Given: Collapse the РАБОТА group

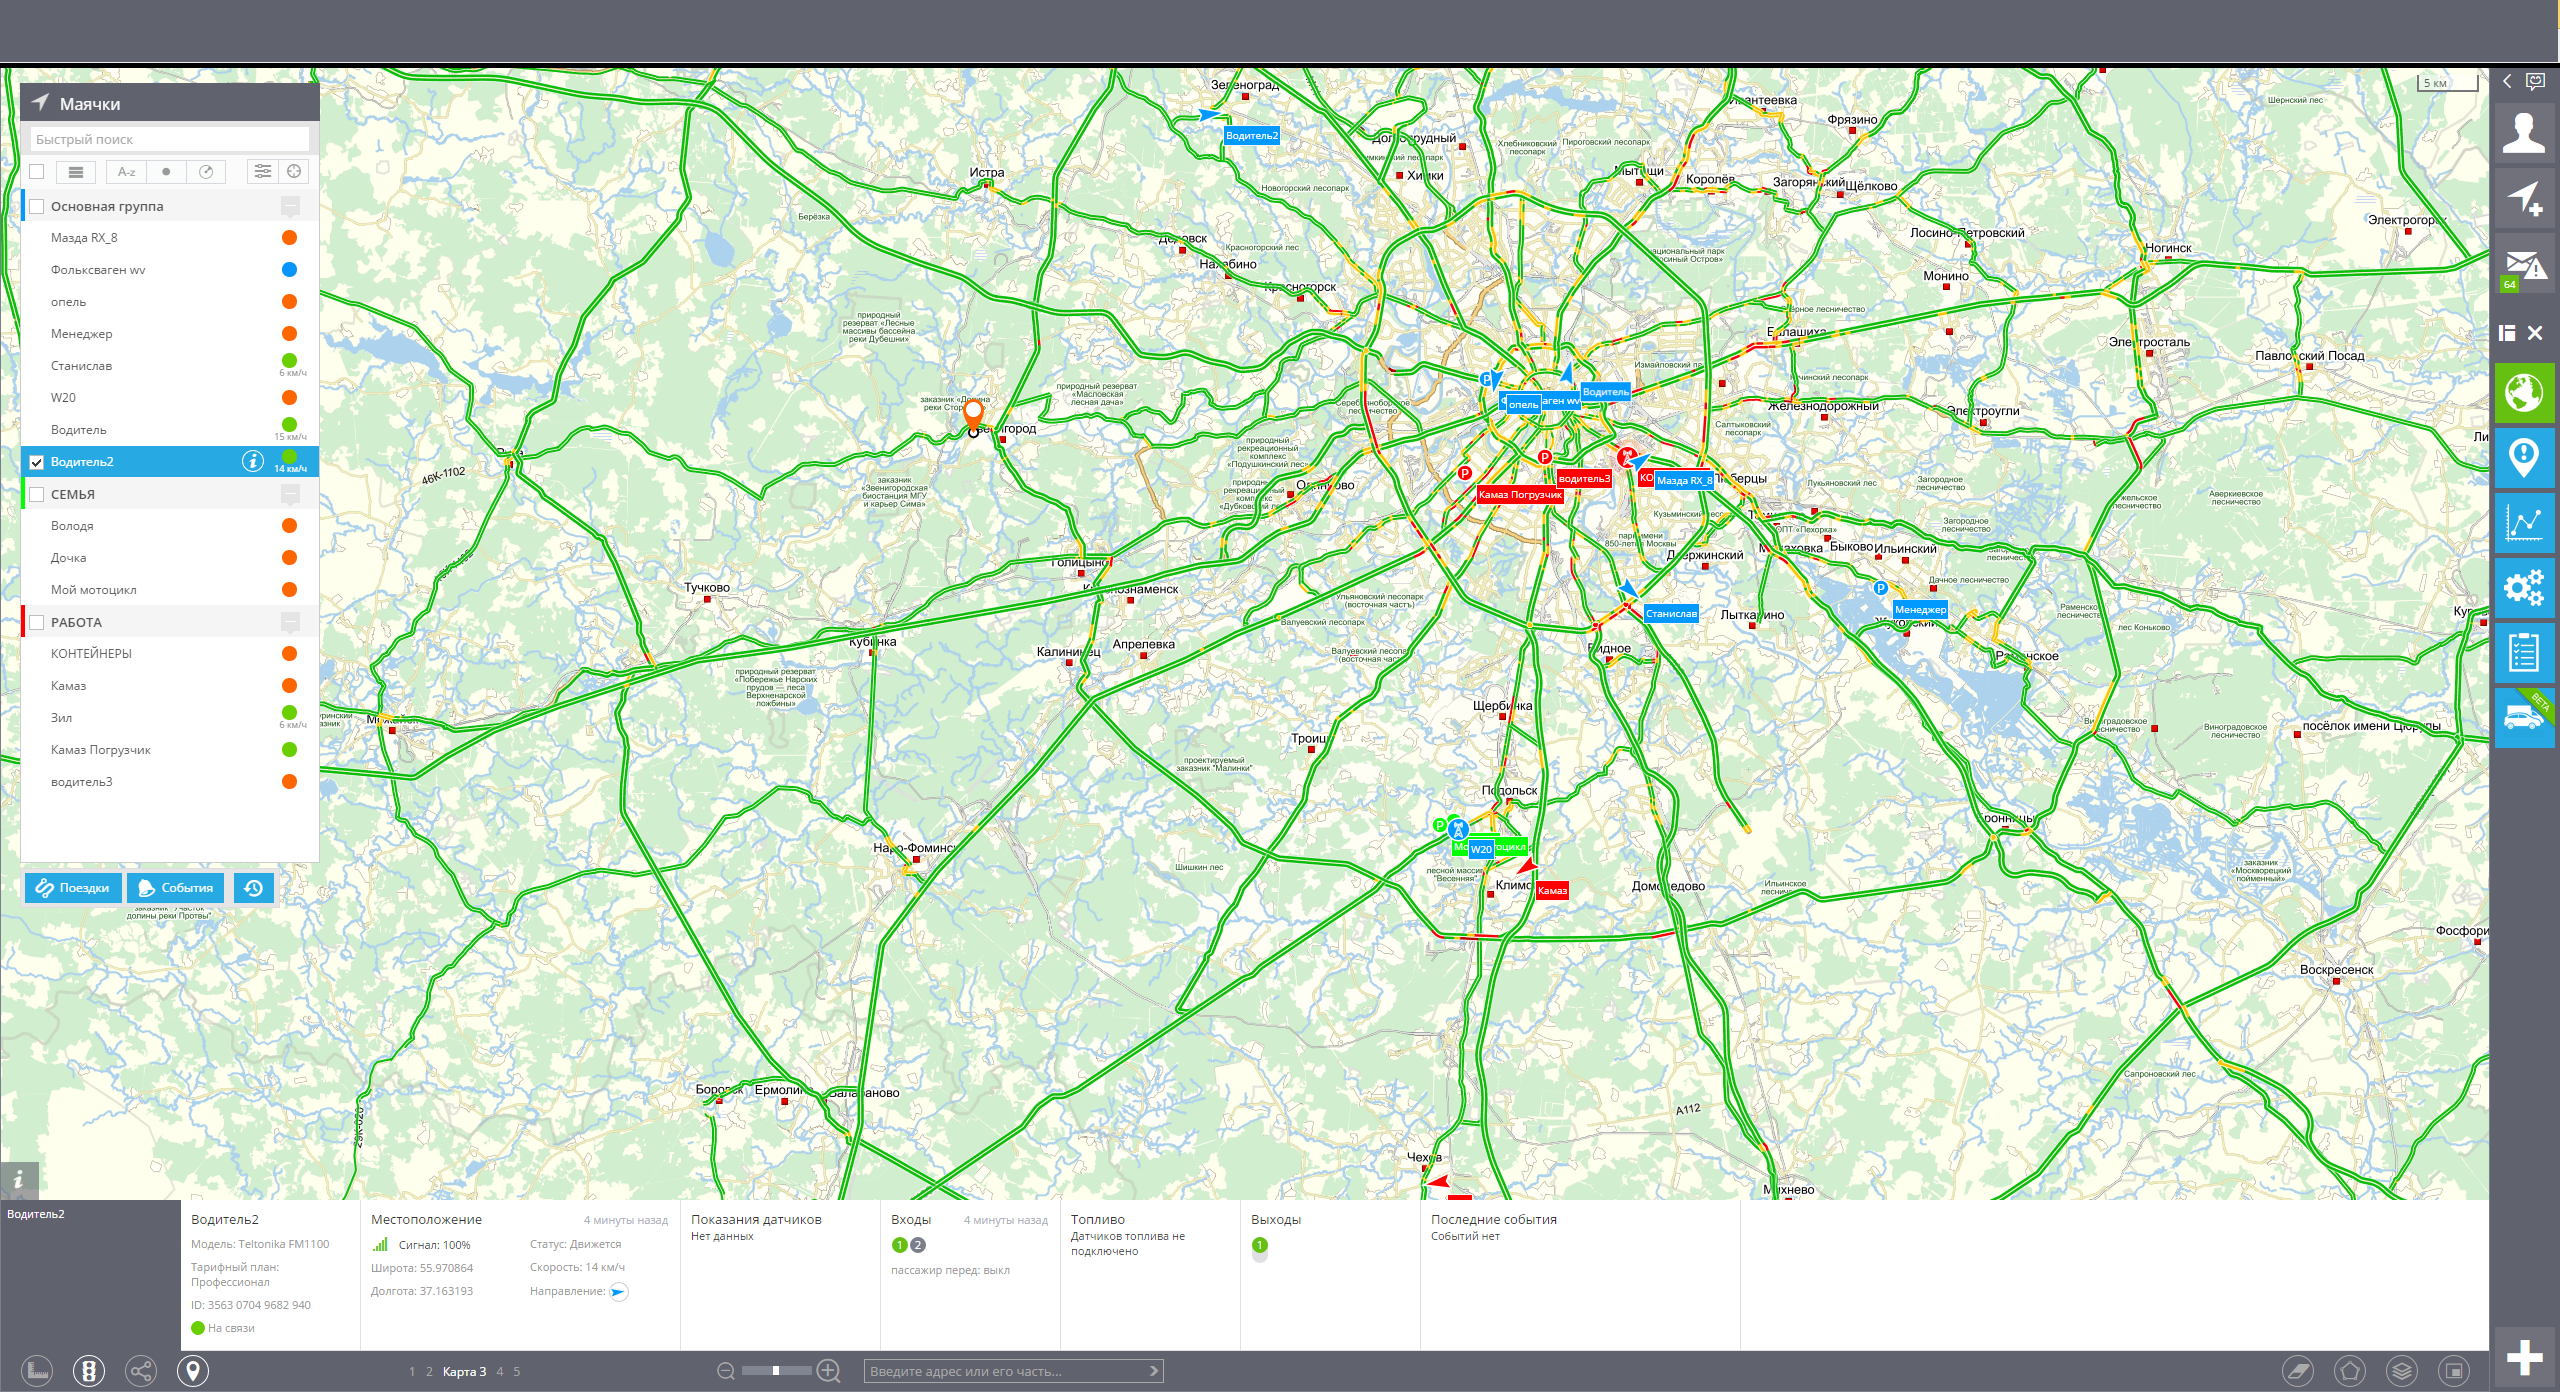Looking at the screenshot, I should coord(290,622).
